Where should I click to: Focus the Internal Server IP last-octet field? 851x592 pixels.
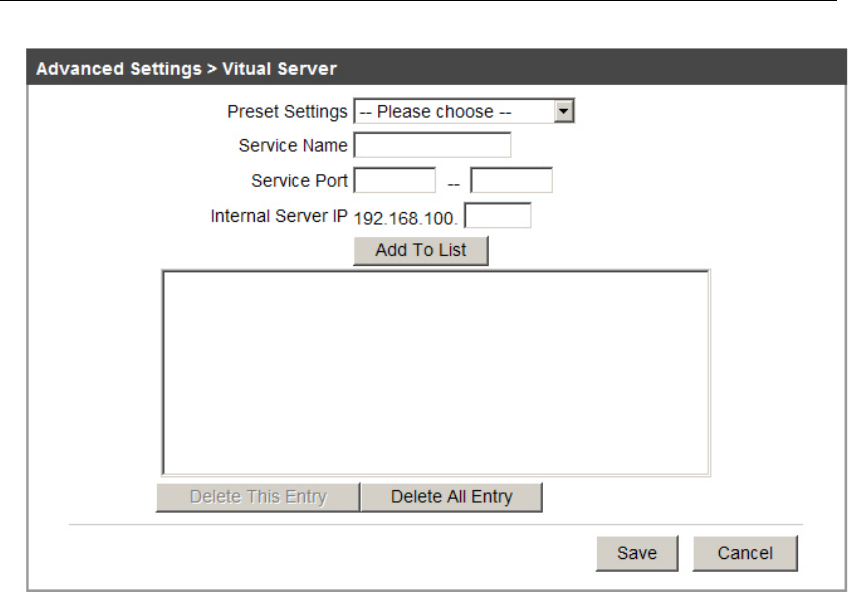[x=499, y=217]
